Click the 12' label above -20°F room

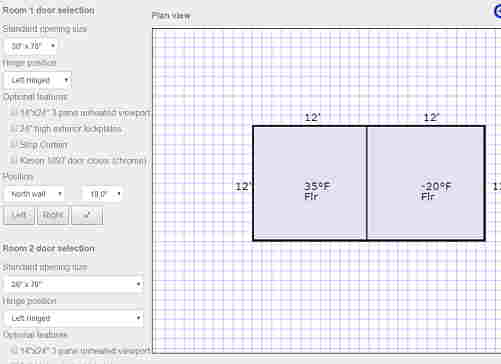(432, 117)
